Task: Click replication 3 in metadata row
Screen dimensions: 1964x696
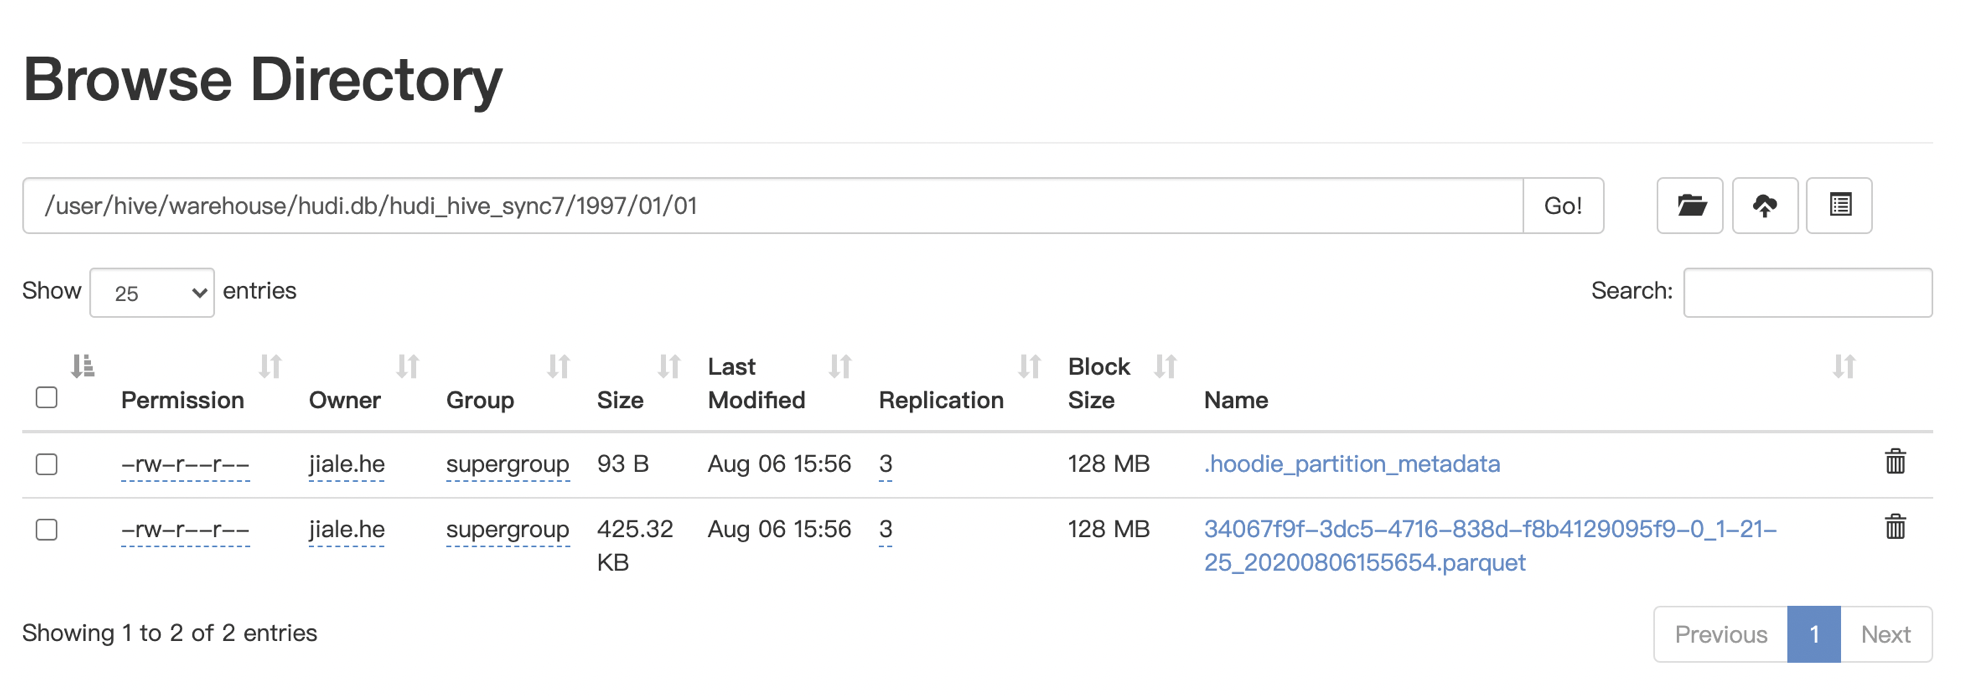Action: point(886,464)
